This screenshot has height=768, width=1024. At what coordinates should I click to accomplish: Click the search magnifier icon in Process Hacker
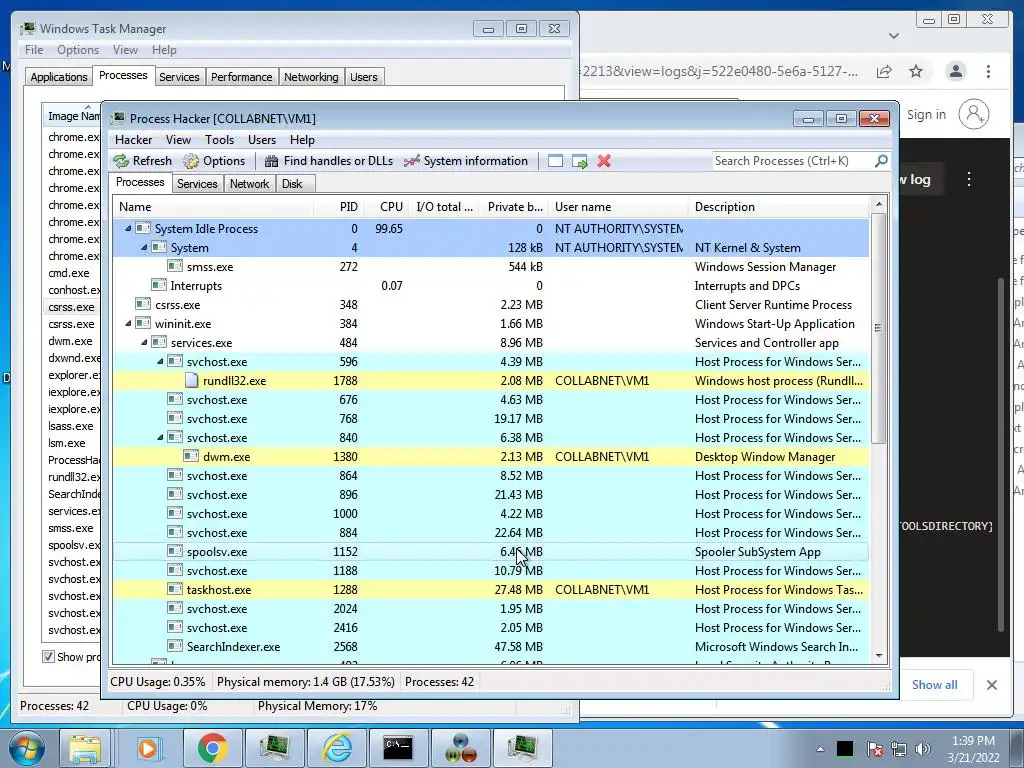point(880,161)
